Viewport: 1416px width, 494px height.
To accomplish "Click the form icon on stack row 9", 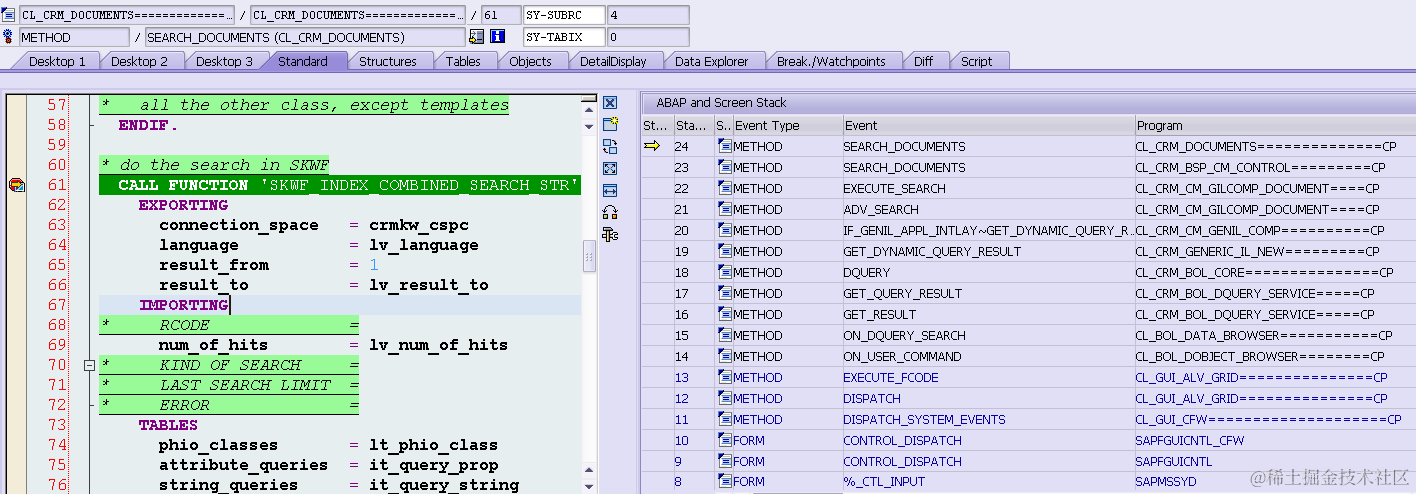I will pos(724,461).
